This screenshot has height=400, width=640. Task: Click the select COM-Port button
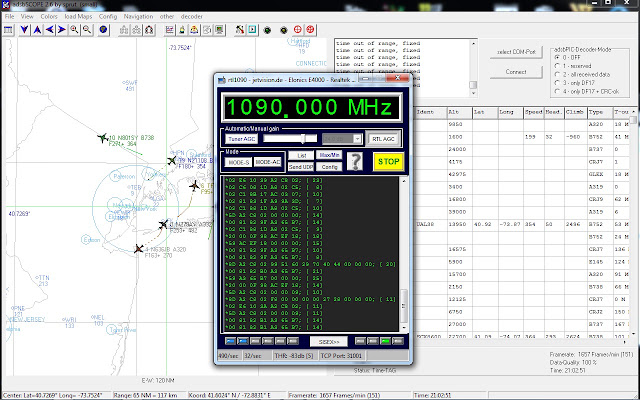pyautogui.click(x=516, y=52)
